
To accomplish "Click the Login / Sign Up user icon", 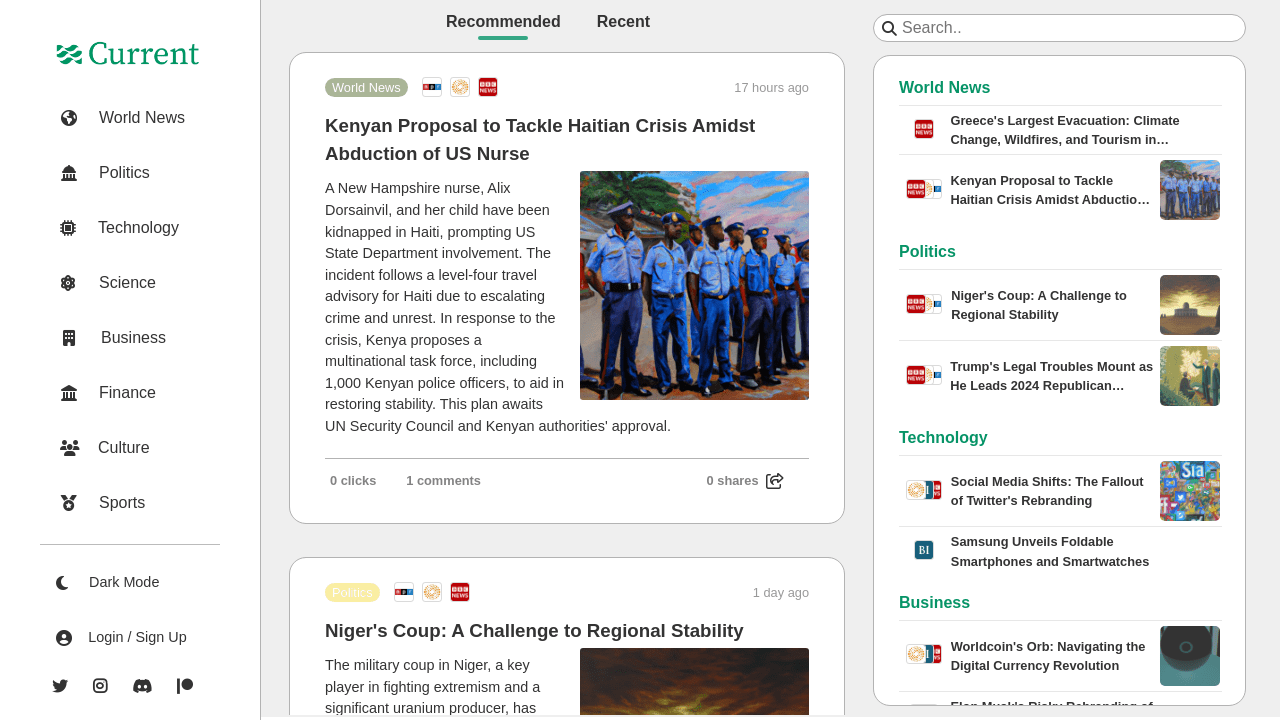I will coord(64,638).
